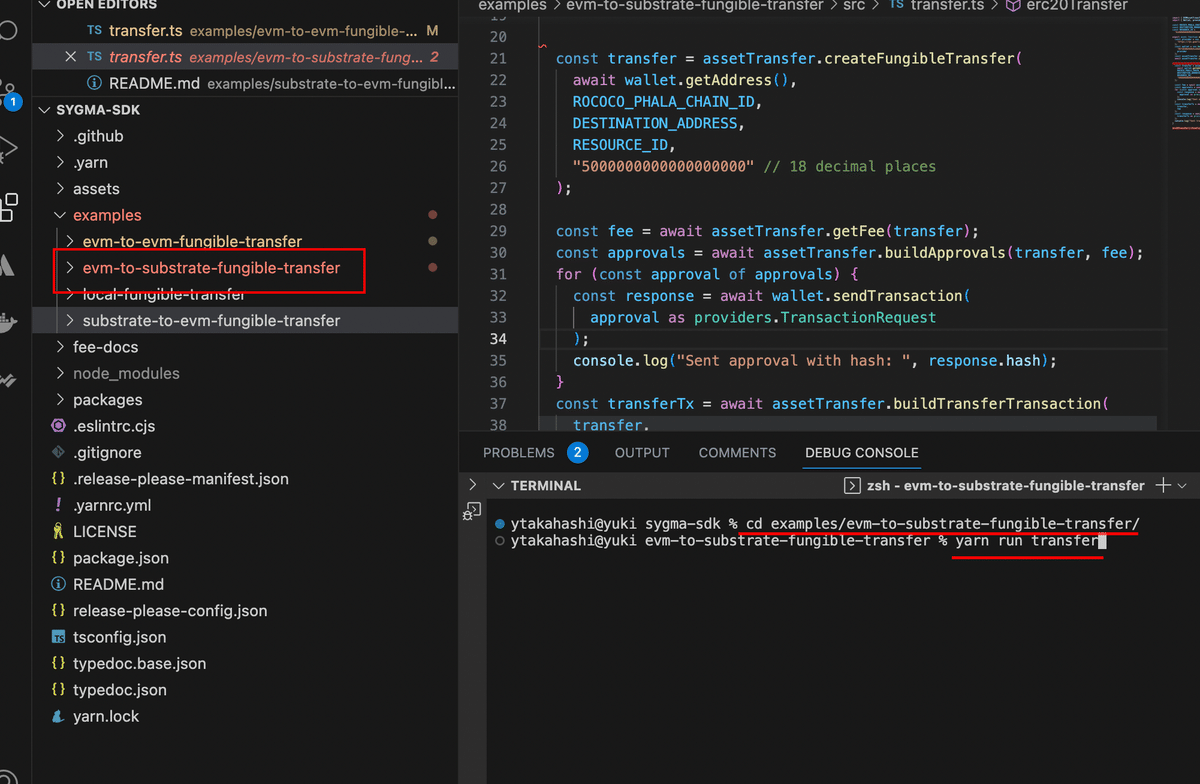Click the "5000000000000000000" string literal

pyautogui.click(x=663, y=166)
